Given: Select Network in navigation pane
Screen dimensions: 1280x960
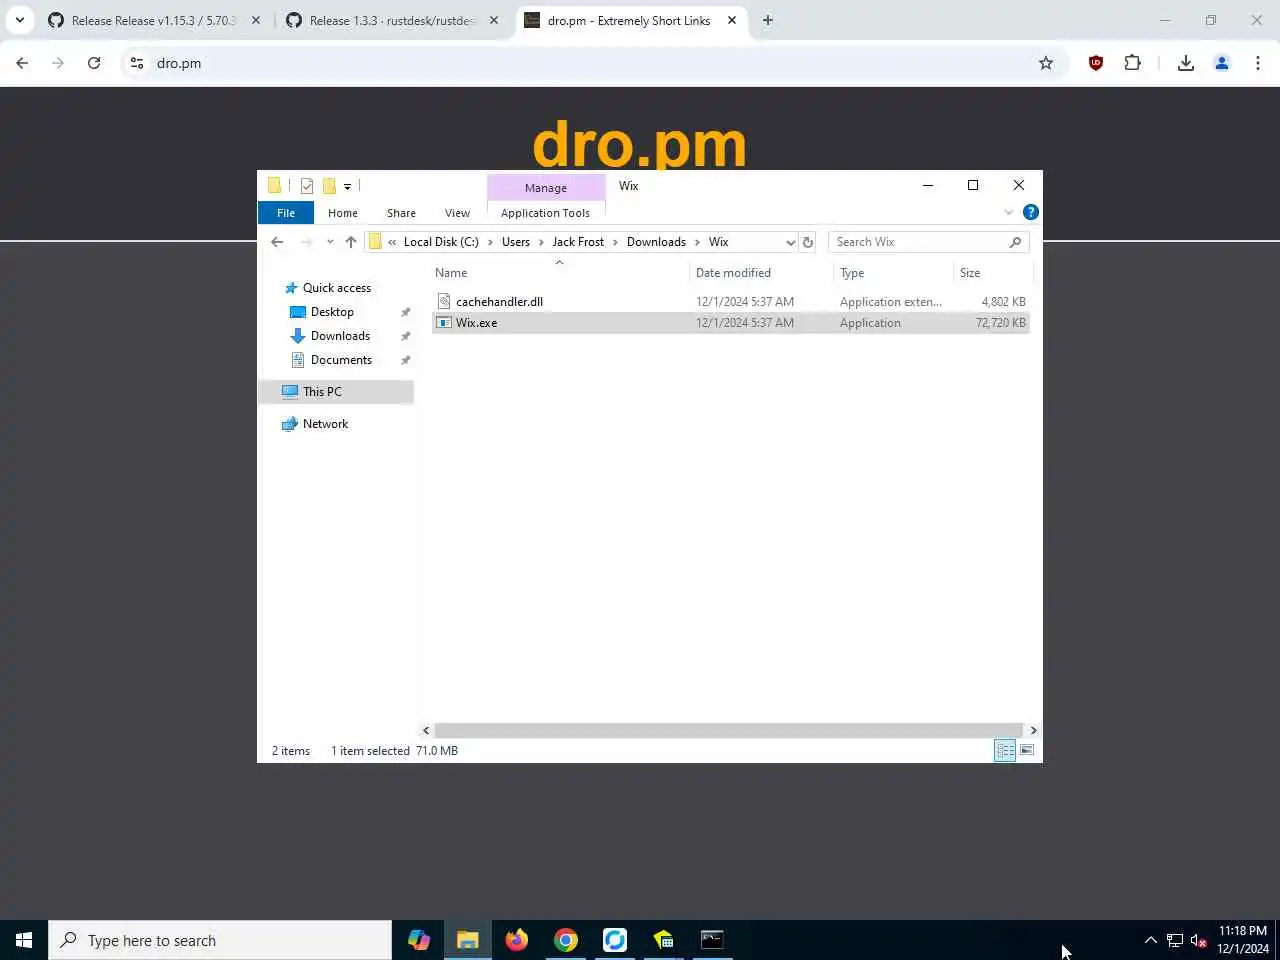Looking at the screenshot, I should [325, 424].
